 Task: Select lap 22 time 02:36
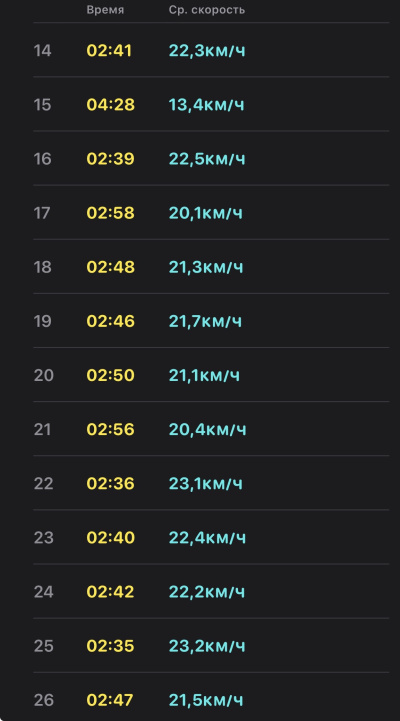point(110,484)
